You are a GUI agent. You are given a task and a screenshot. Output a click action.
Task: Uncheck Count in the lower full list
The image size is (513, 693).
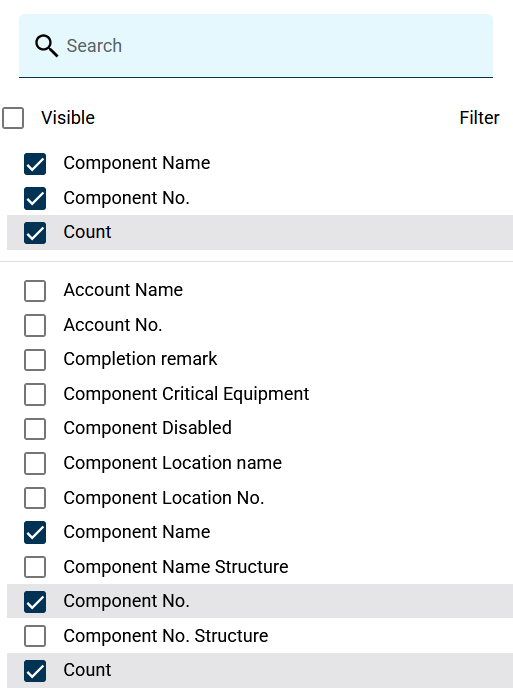point(35,670)
